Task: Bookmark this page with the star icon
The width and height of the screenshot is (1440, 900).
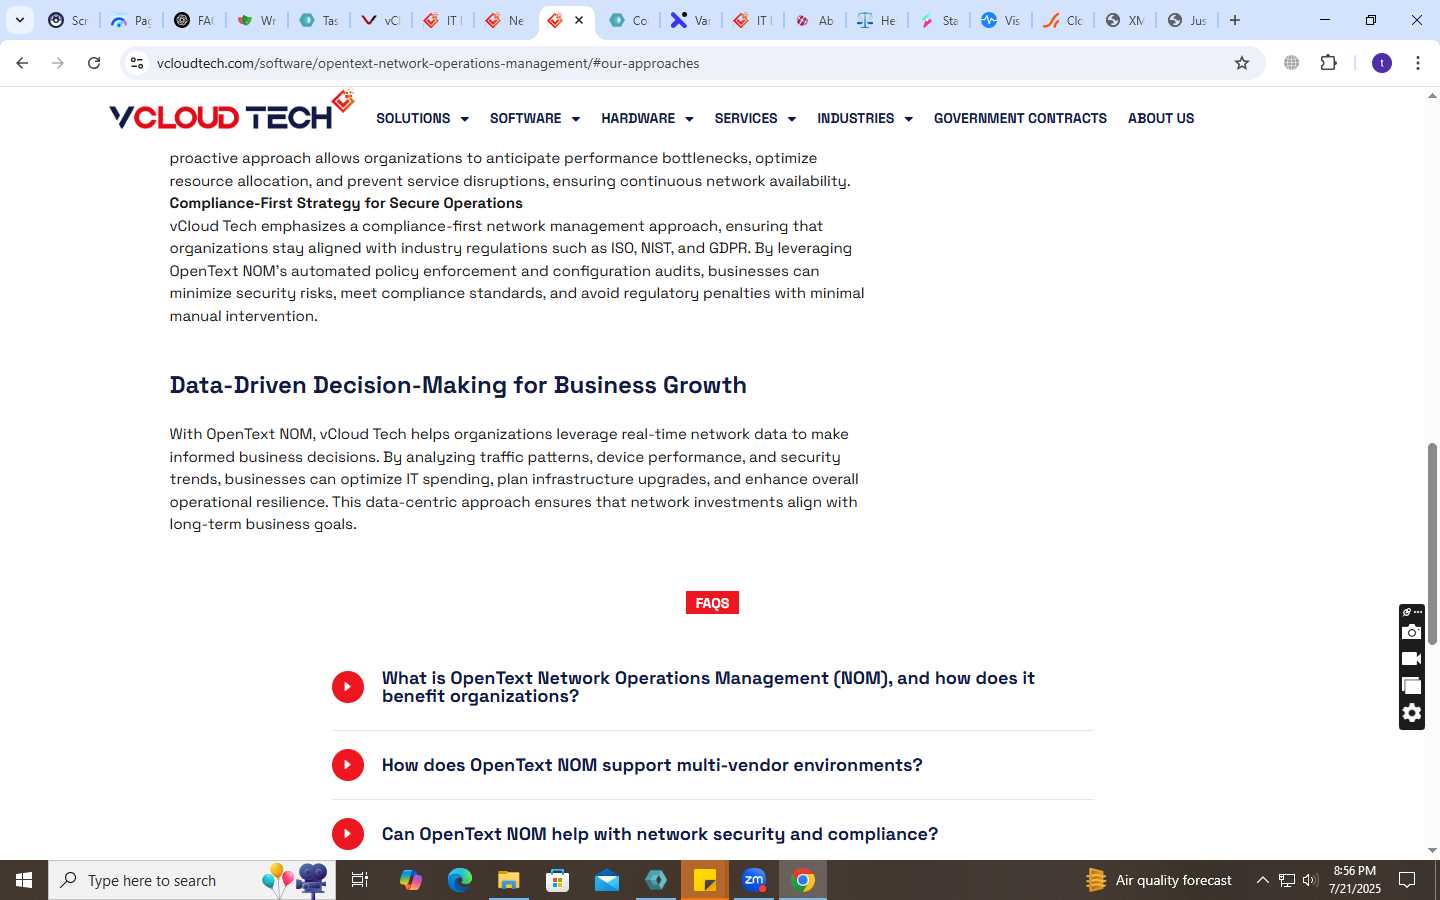Action: tap(1242, 63)
